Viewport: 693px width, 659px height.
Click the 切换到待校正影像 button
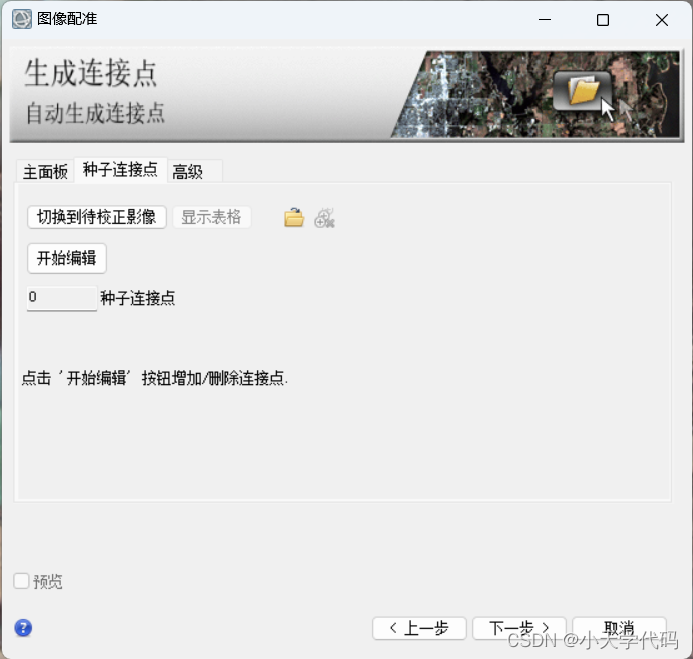(x=97, y=217)
